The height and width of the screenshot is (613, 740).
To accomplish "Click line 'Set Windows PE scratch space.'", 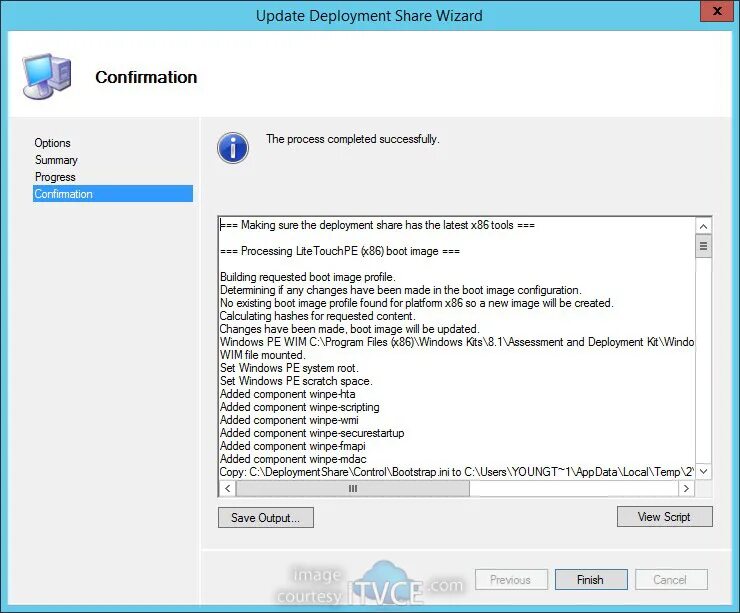I will click(x=296, y=381).
